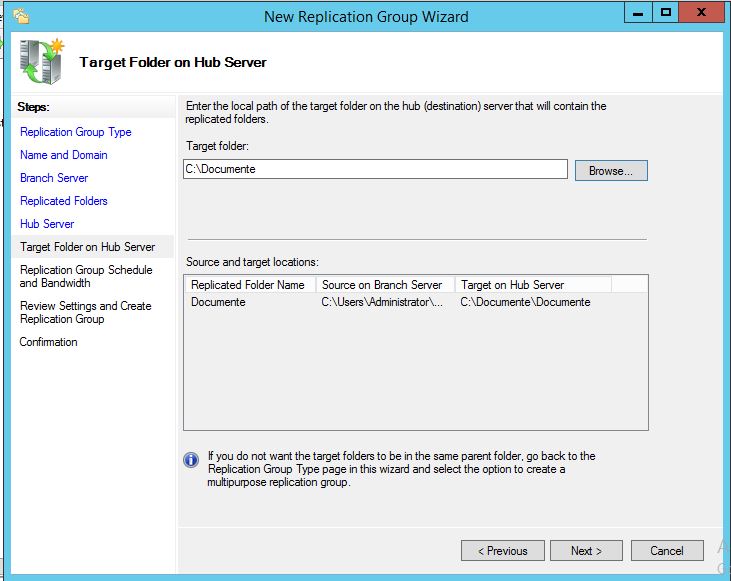Sort by Replicated Folder Name column
The height and width of the screenshot is (581, 731).
click(249, 285)
